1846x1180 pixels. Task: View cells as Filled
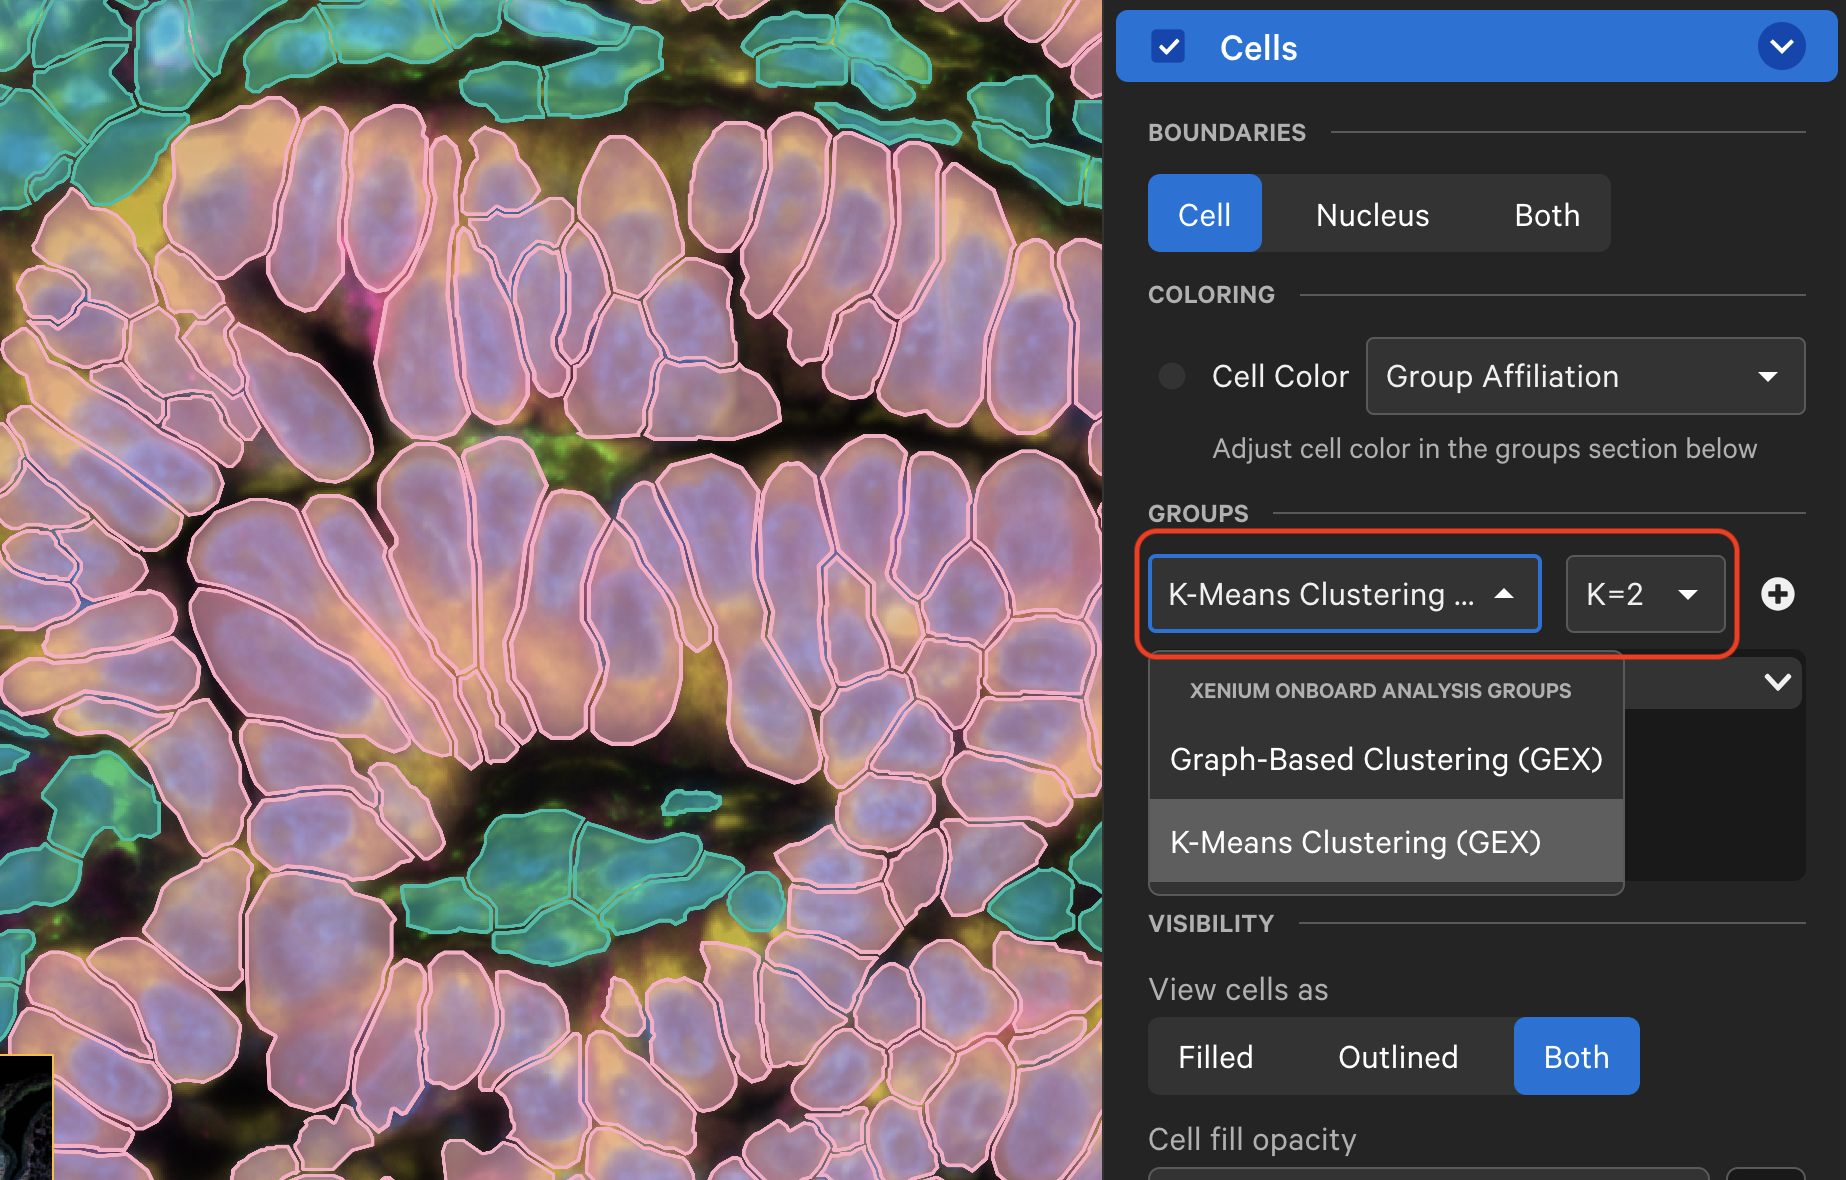pos(1215,1056)
